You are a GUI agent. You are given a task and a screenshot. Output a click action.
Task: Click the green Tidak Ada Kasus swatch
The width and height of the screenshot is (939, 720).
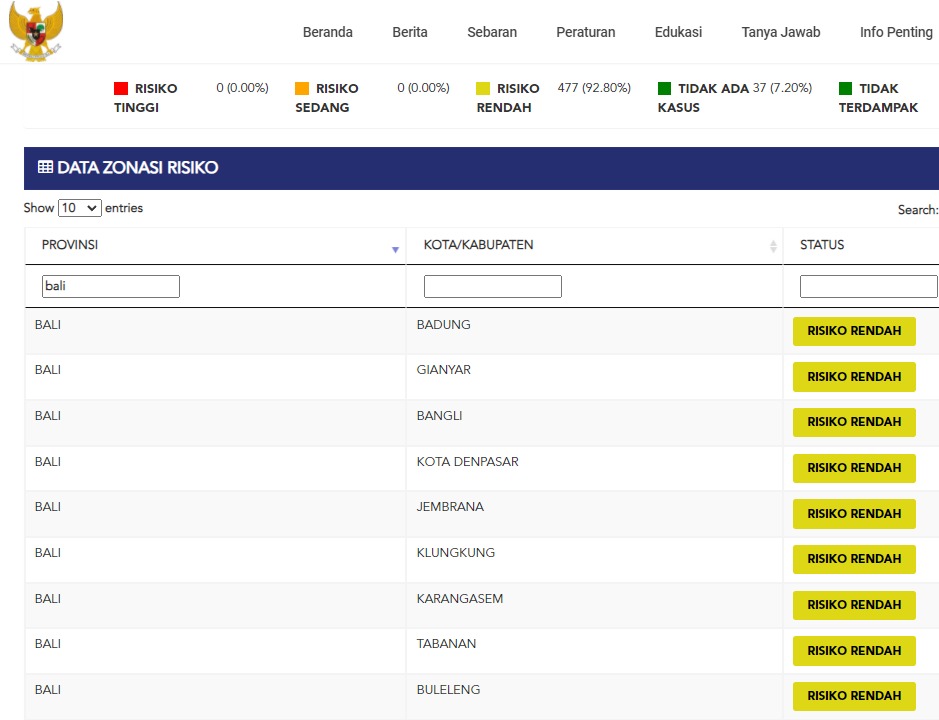664,89
